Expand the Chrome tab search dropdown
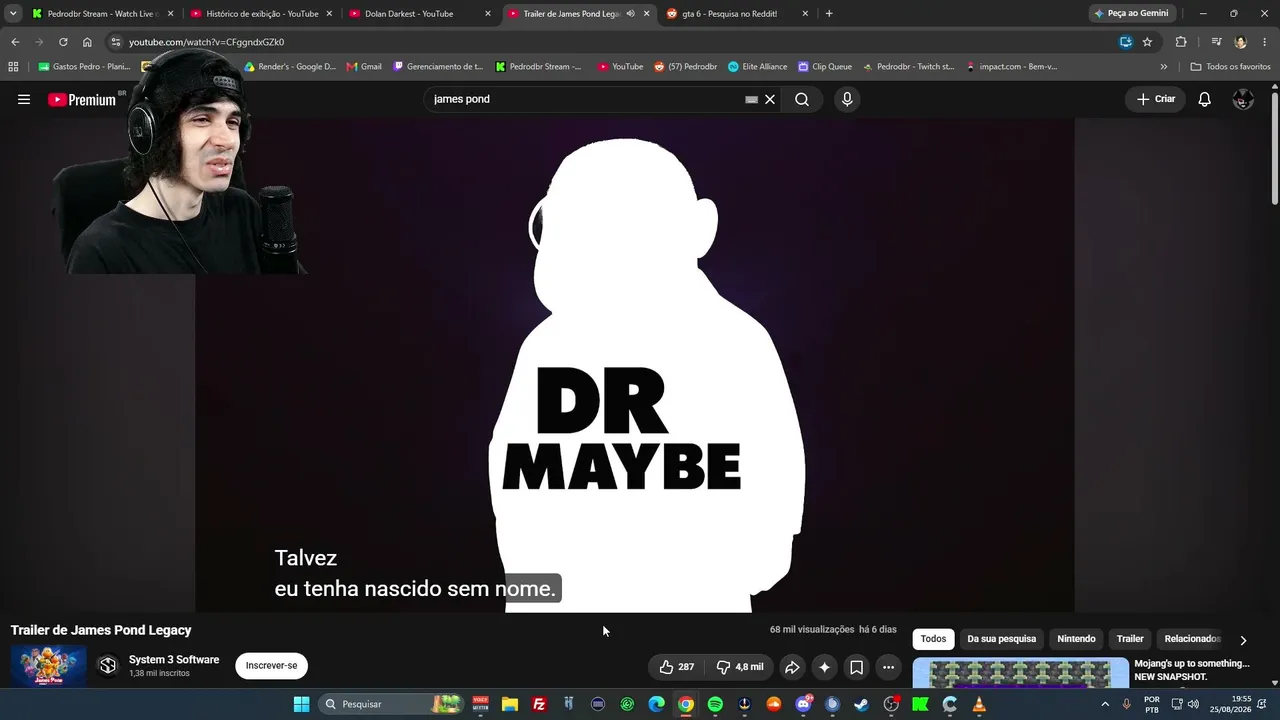Screen dimensions: 1280x720 pos(13,14)
